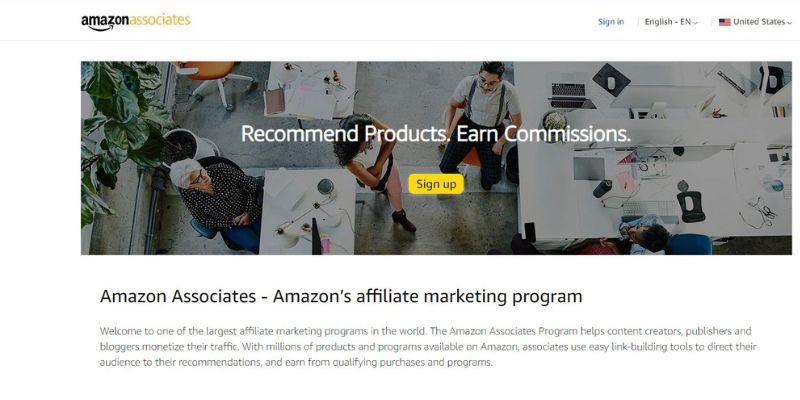Click the yellow Sign up button
The height and width of the screenshot is (400, 800).
click(x=436, y=184)
